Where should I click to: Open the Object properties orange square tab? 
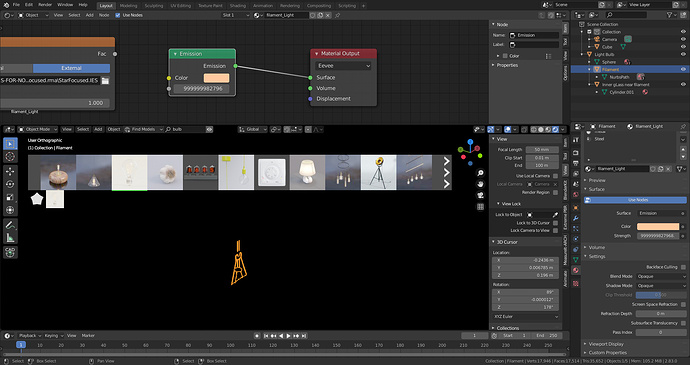[x=576, y=207]
